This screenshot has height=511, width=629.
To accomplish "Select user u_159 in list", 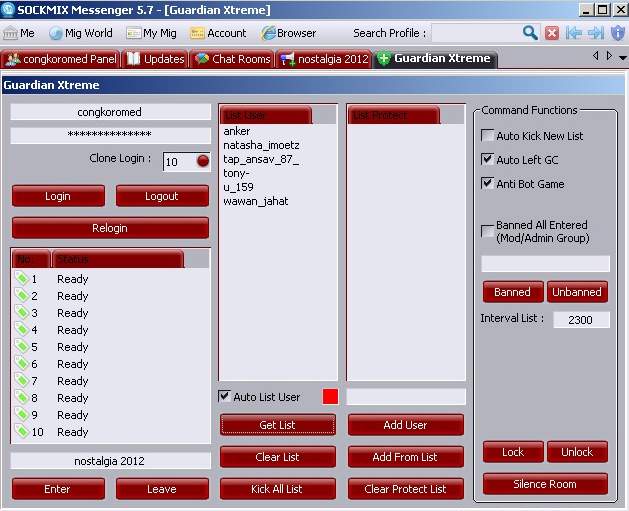I will pos(238,187).
